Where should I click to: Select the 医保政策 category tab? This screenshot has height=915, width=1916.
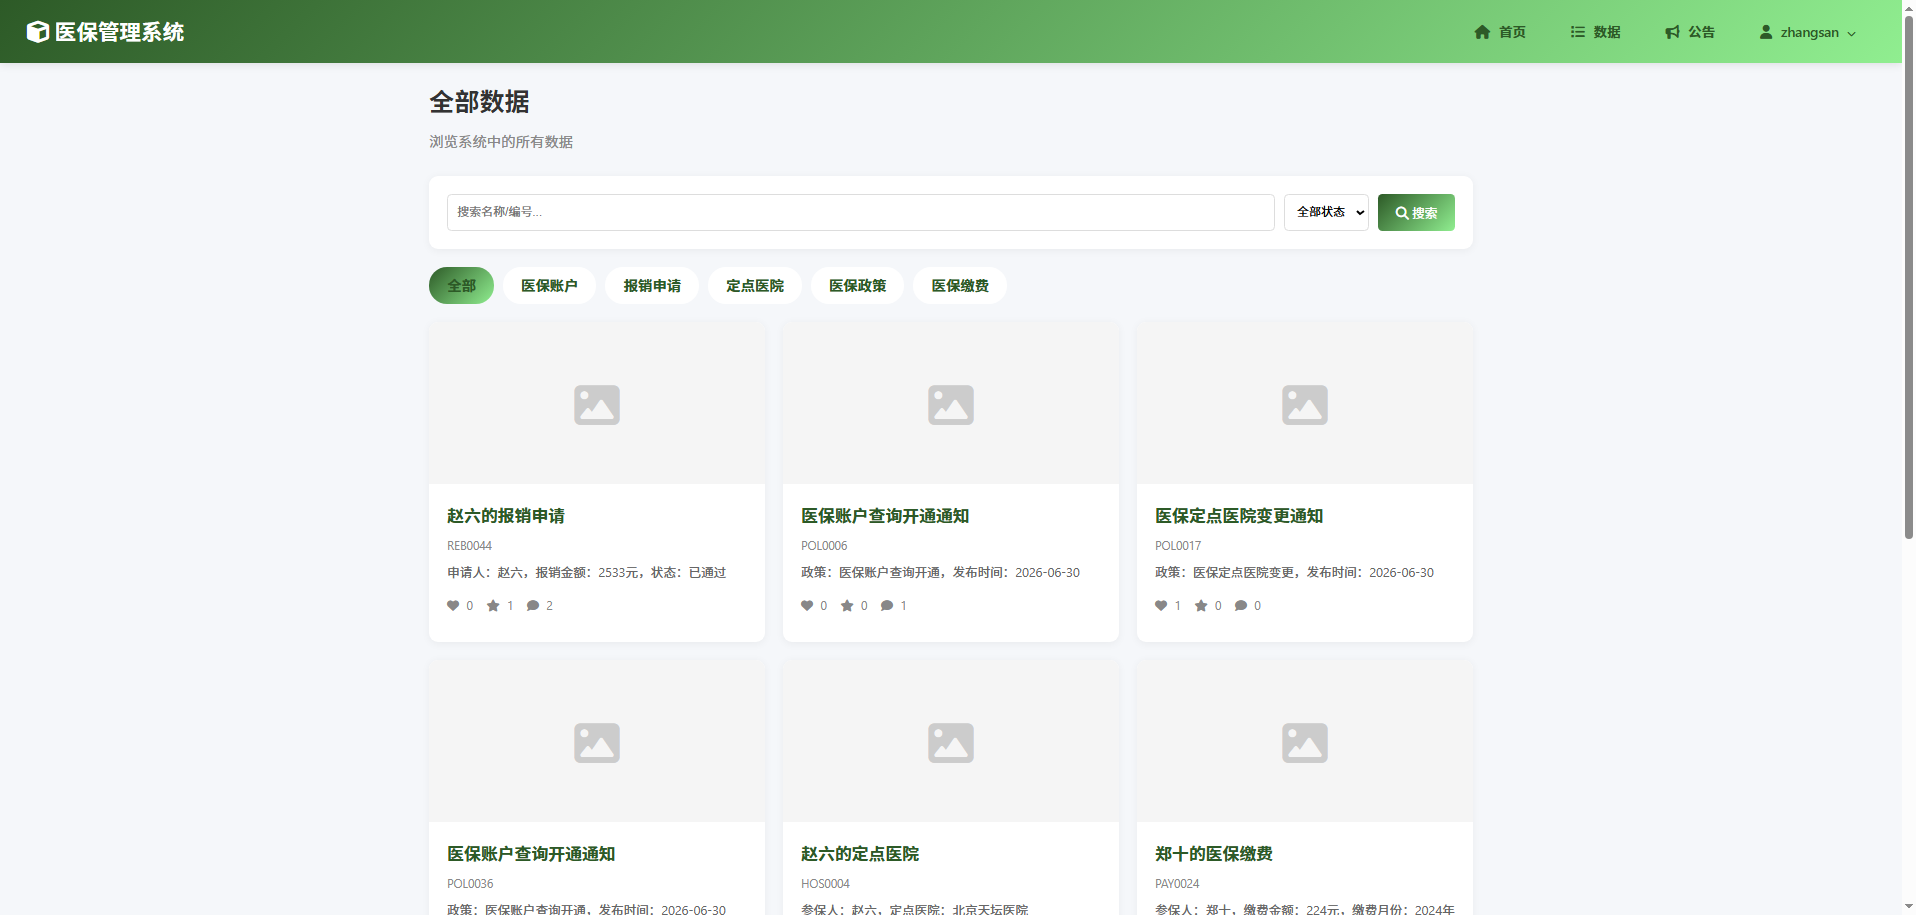coord(857,285)
